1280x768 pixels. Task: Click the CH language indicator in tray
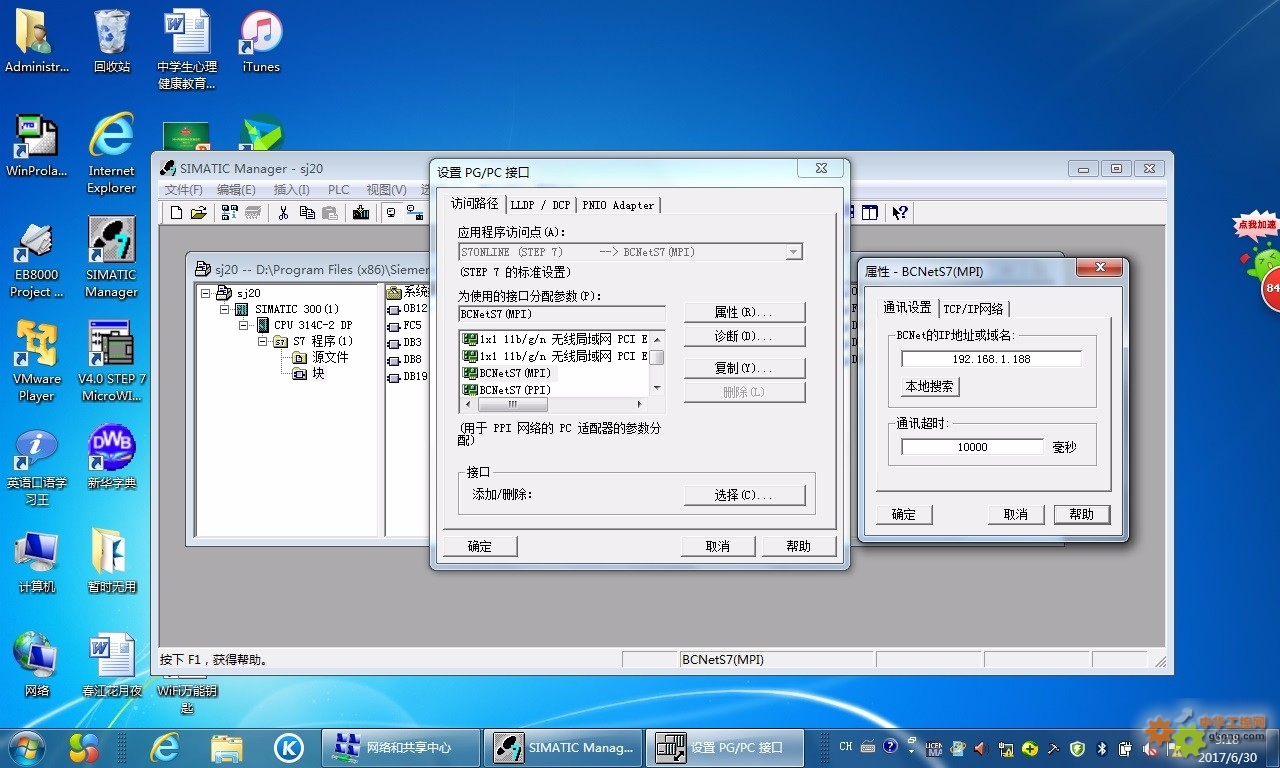click(x=846, y=746)
